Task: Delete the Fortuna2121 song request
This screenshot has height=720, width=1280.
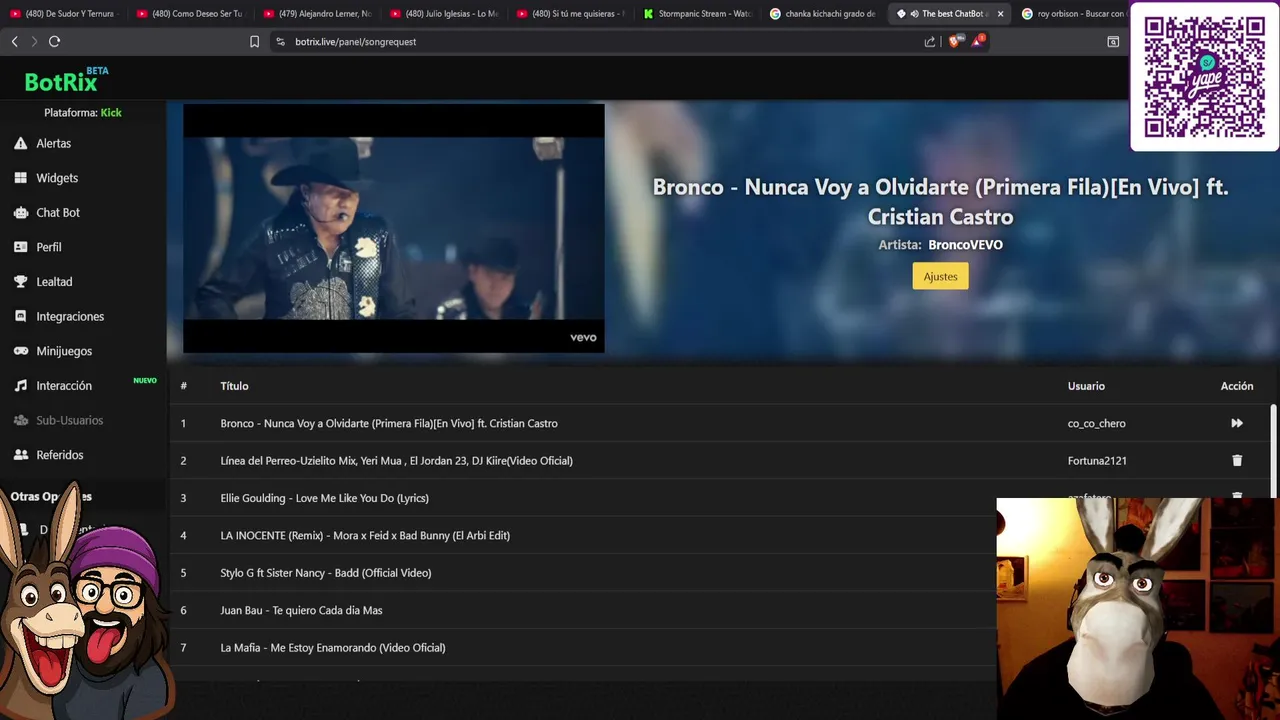Action: [x=1237, y=461]
